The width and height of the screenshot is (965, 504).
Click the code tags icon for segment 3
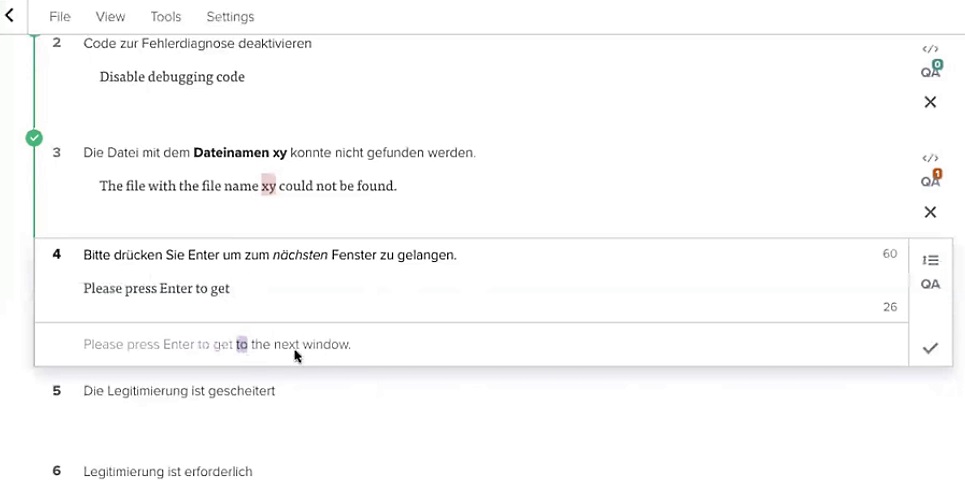pyautogui.click(x=930, y=159)
